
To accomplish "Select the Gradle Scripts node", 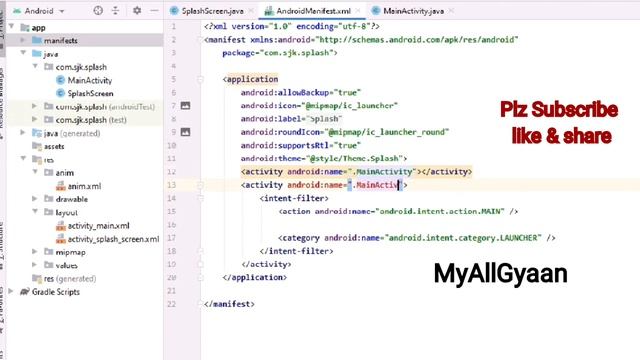I will [x=56, y=292].
